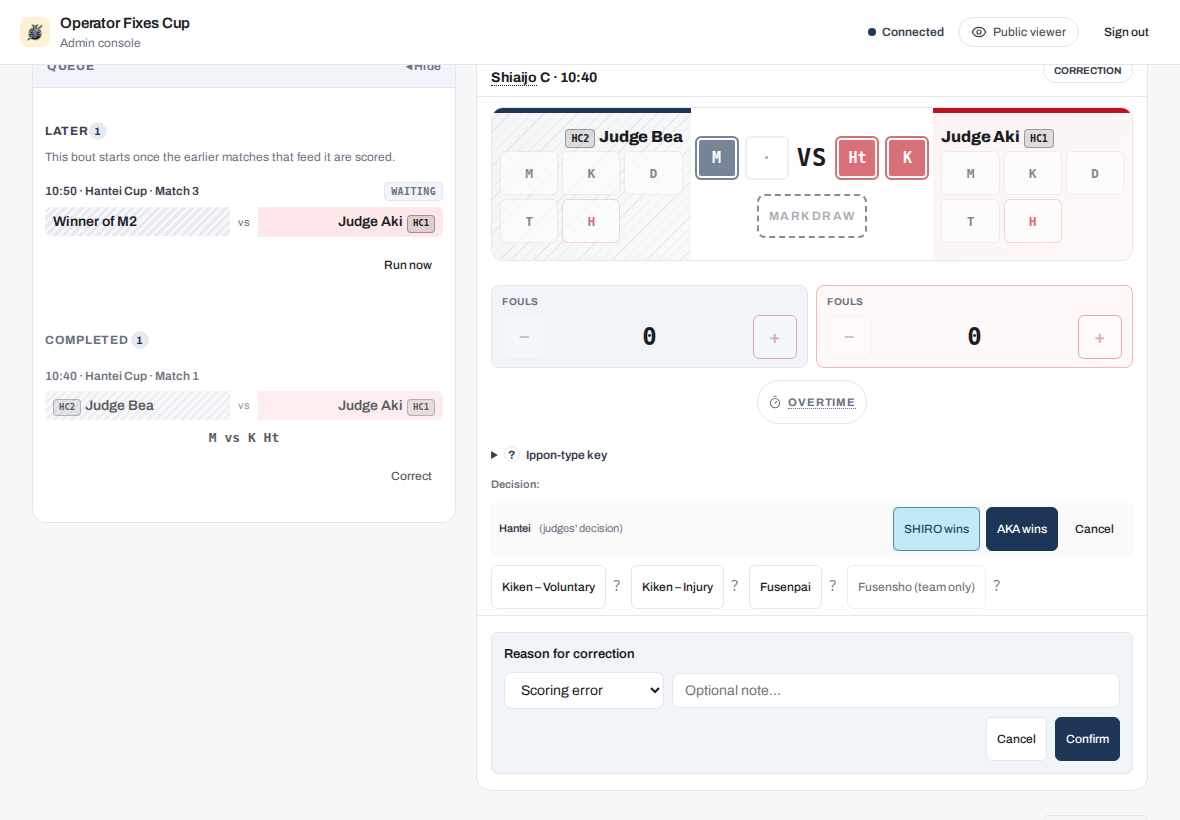Open the Public viewer
The height and width of the screenshot is (820, 1180).
(1018, 32)
